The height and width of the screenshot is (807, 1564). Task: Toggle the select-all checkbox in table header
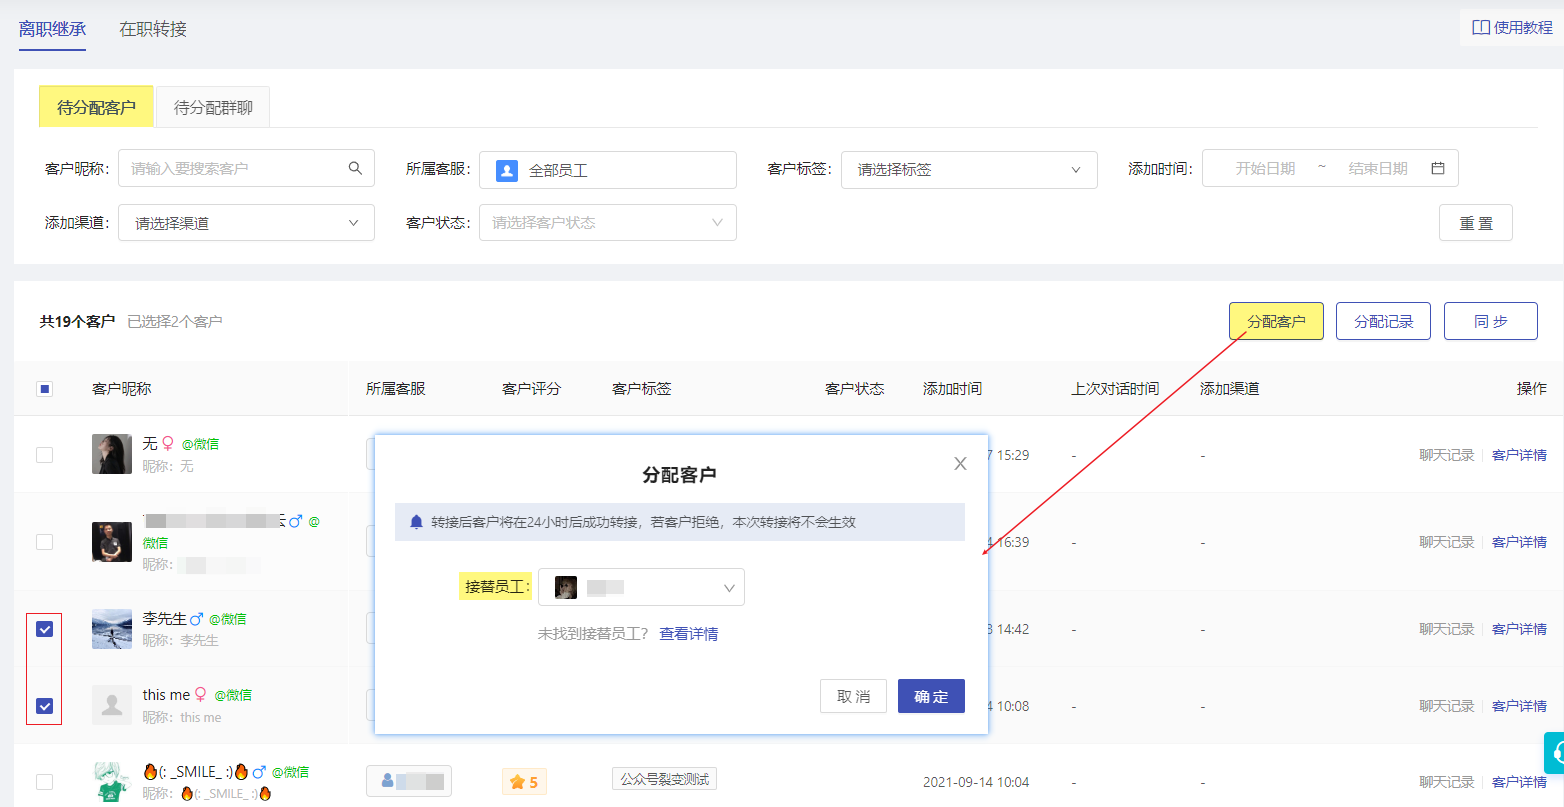point(44,389)
